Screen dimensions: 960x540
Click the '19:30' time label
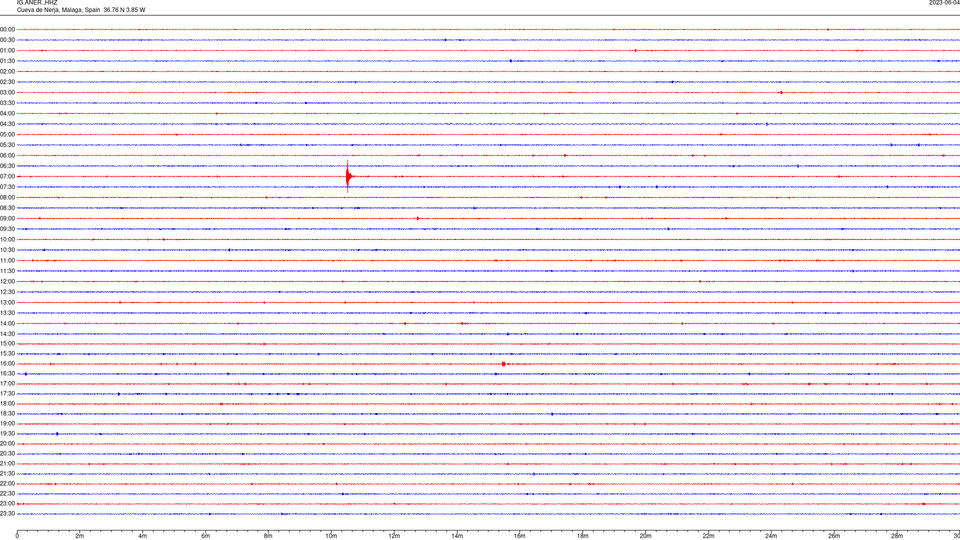[7, 433]
